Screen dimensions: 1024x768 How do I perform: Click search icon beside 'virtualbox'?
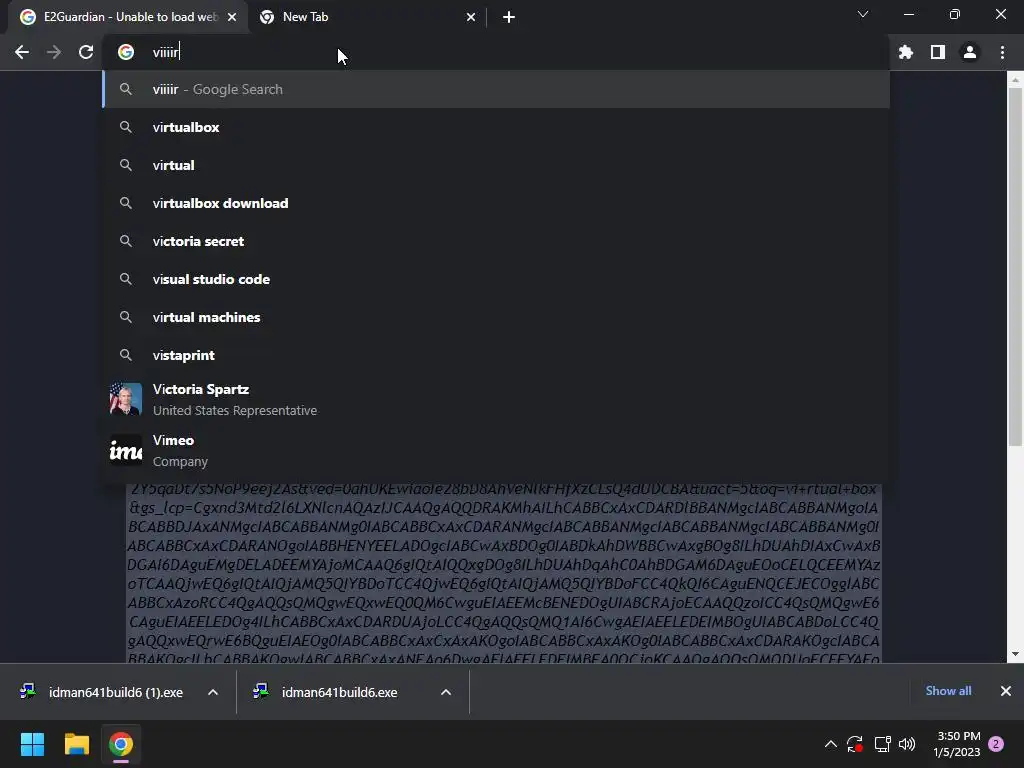click(x=126, y=127)
